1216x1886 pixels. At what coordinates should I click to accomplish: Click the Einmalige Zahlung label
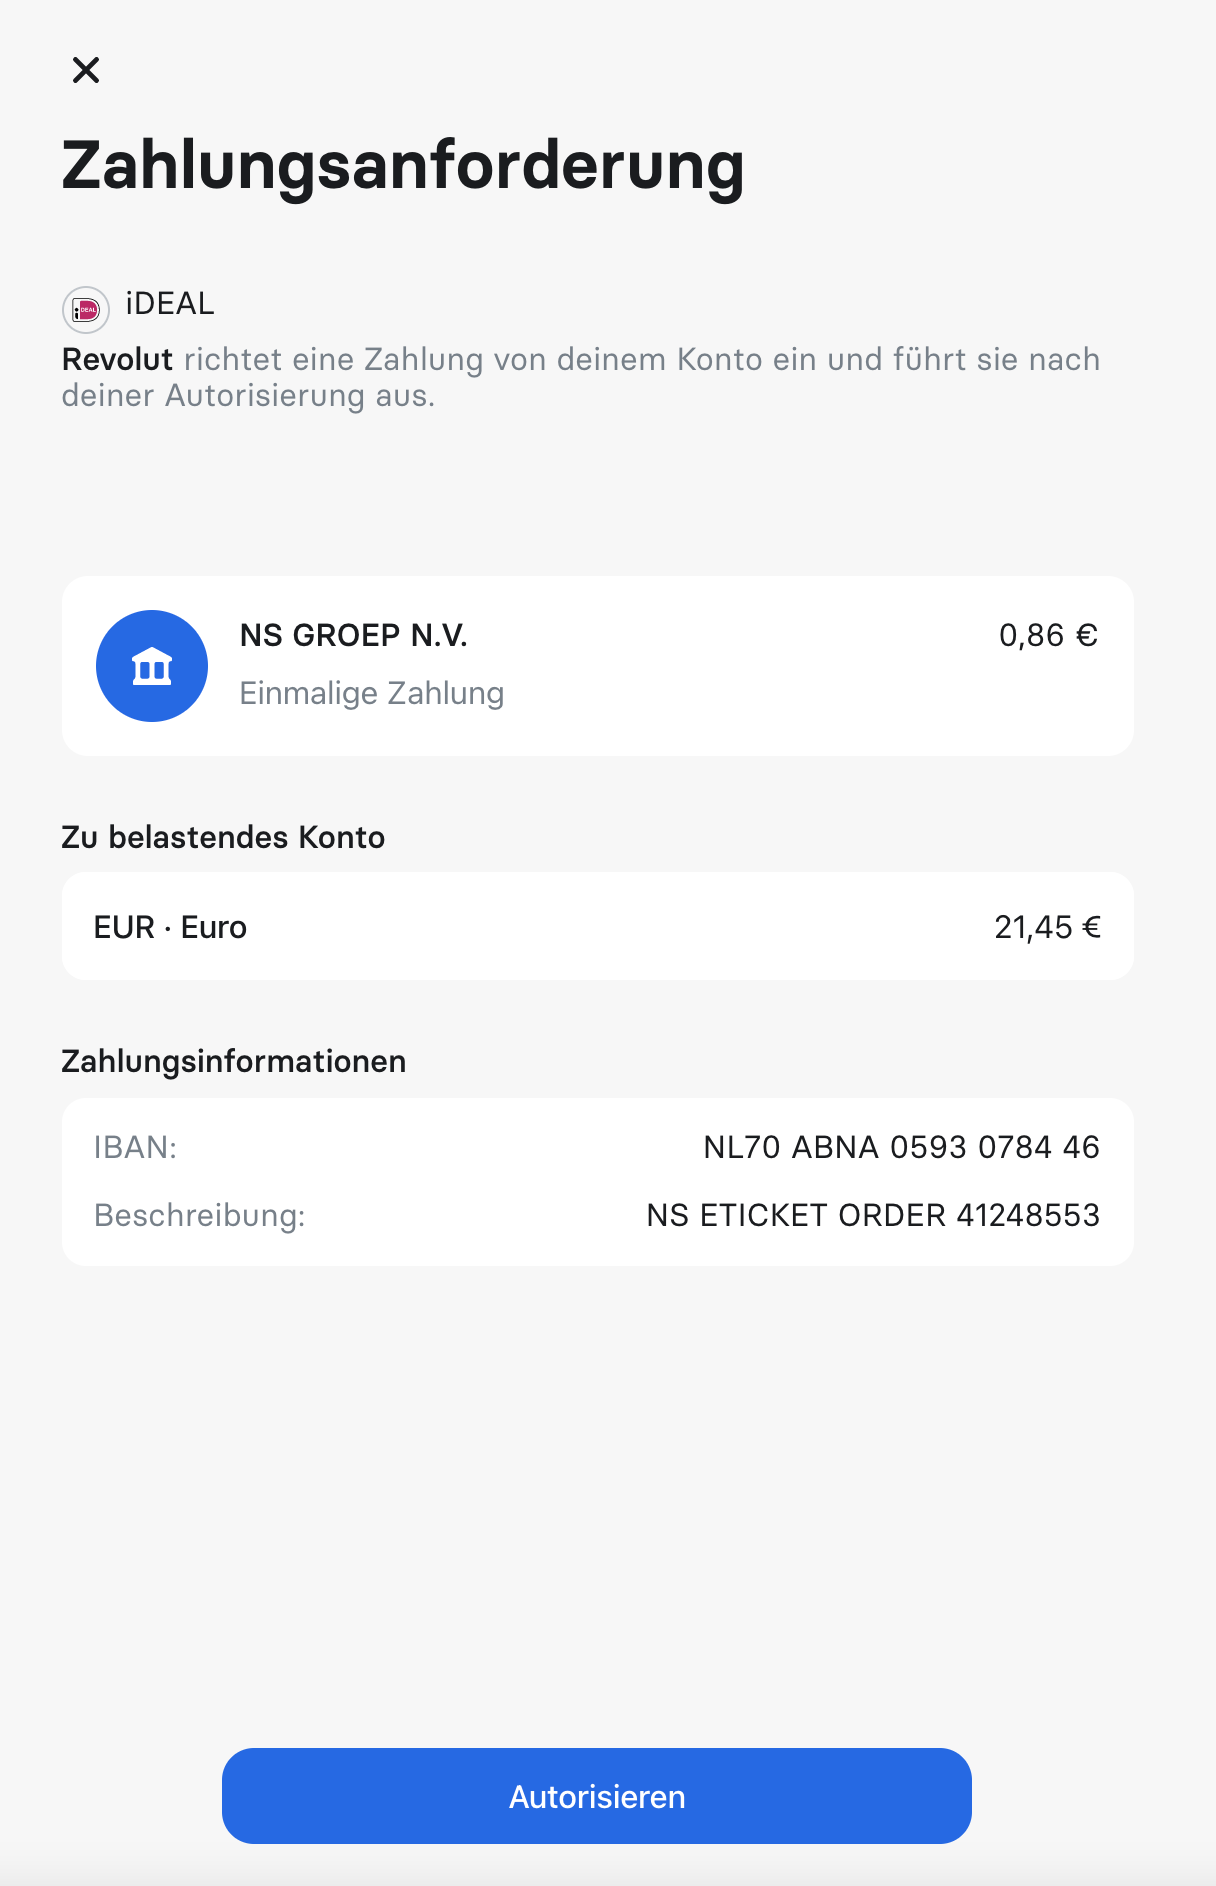[x=372, y=693]
